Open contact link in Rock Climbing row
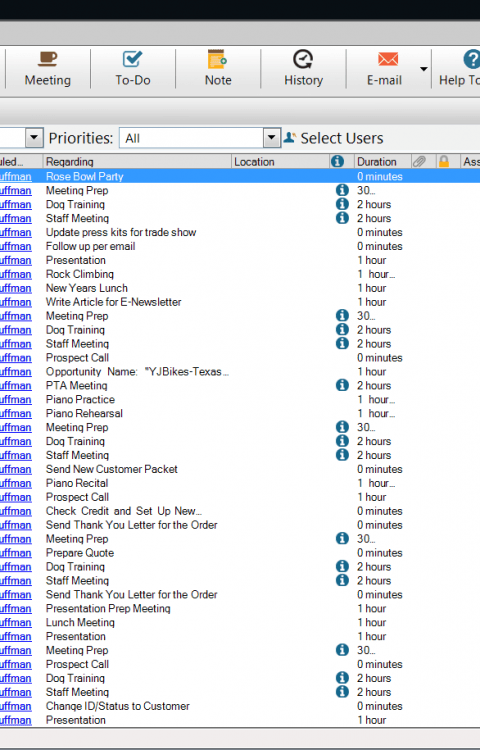The width and height of the screenshot is (480, 750). click(15, 274)
